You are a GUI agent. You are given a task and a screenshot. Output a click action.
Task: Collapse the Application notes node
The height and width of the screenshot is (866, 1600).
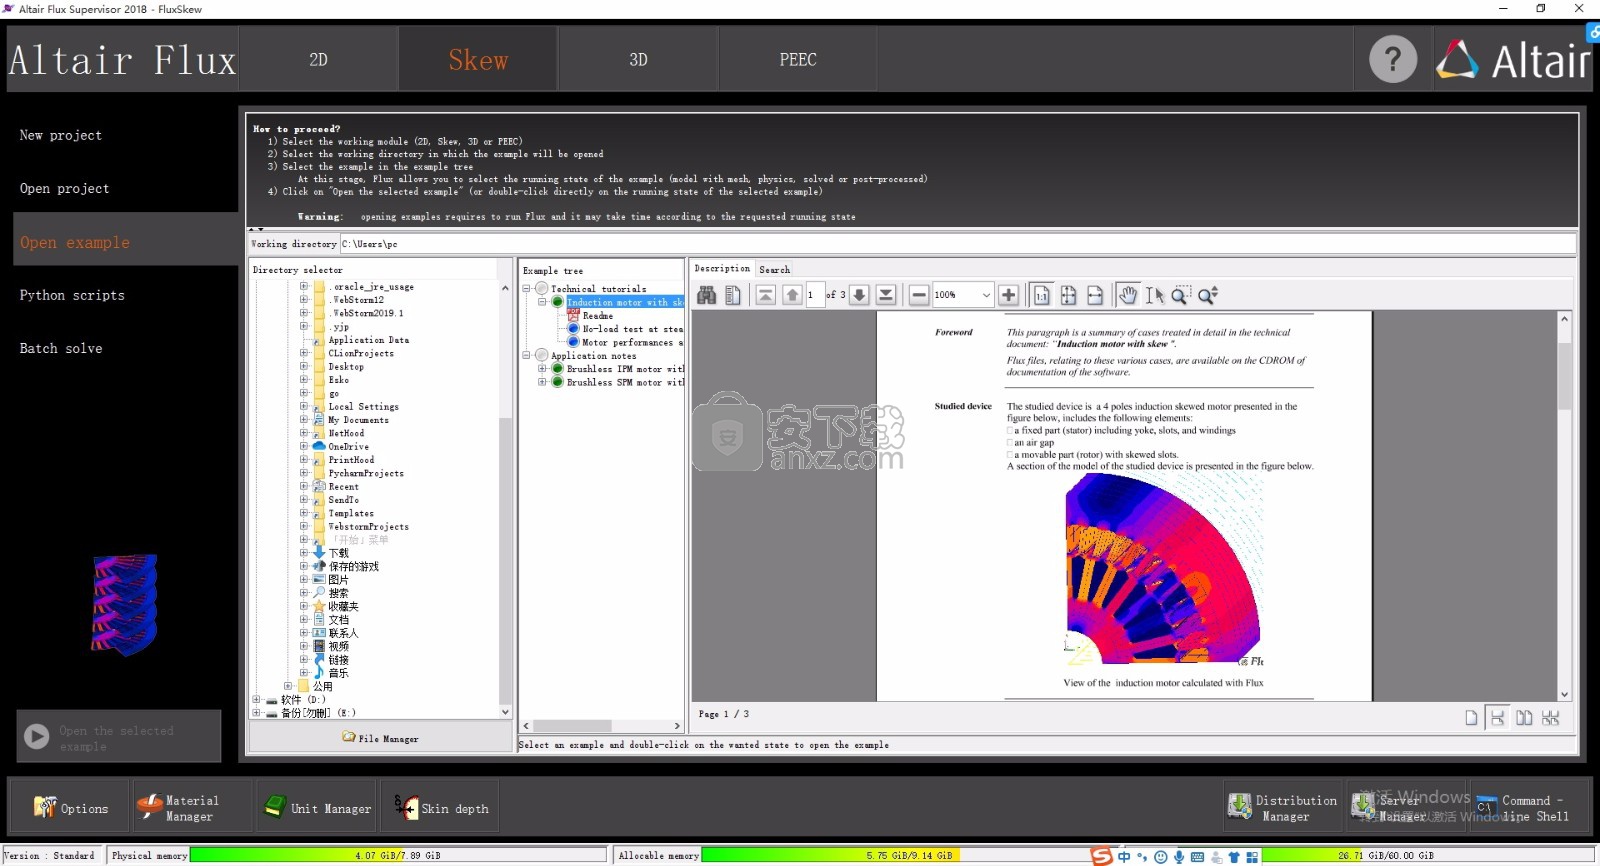pyautogui.click(x=527, y=355)
